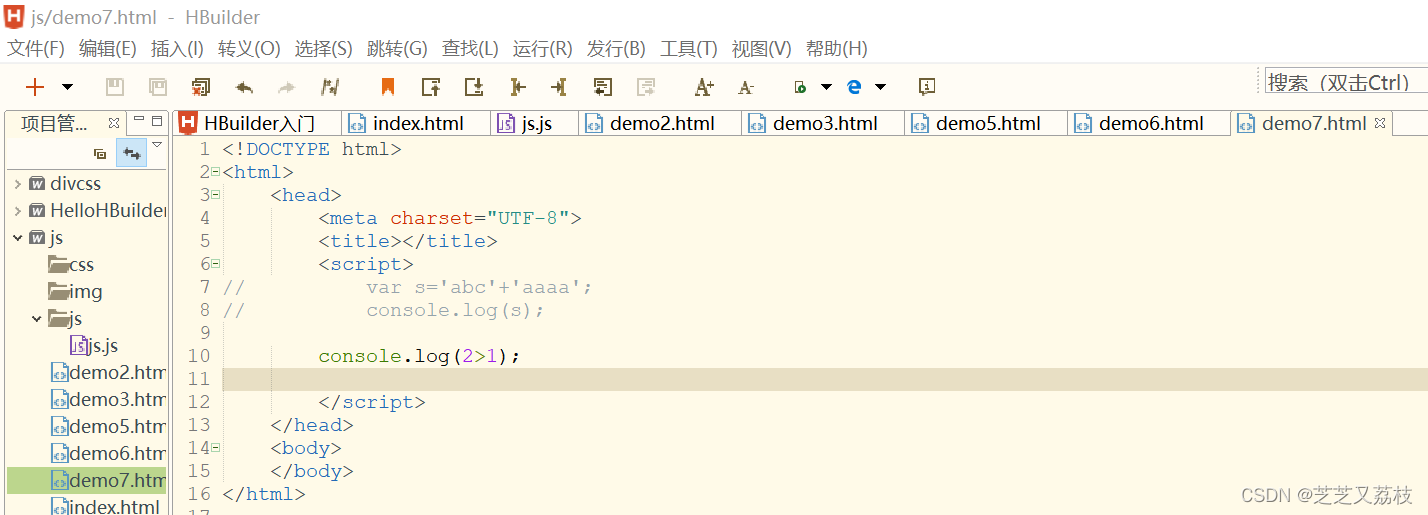Expand the HelloHBuilder project

(18, 211)
